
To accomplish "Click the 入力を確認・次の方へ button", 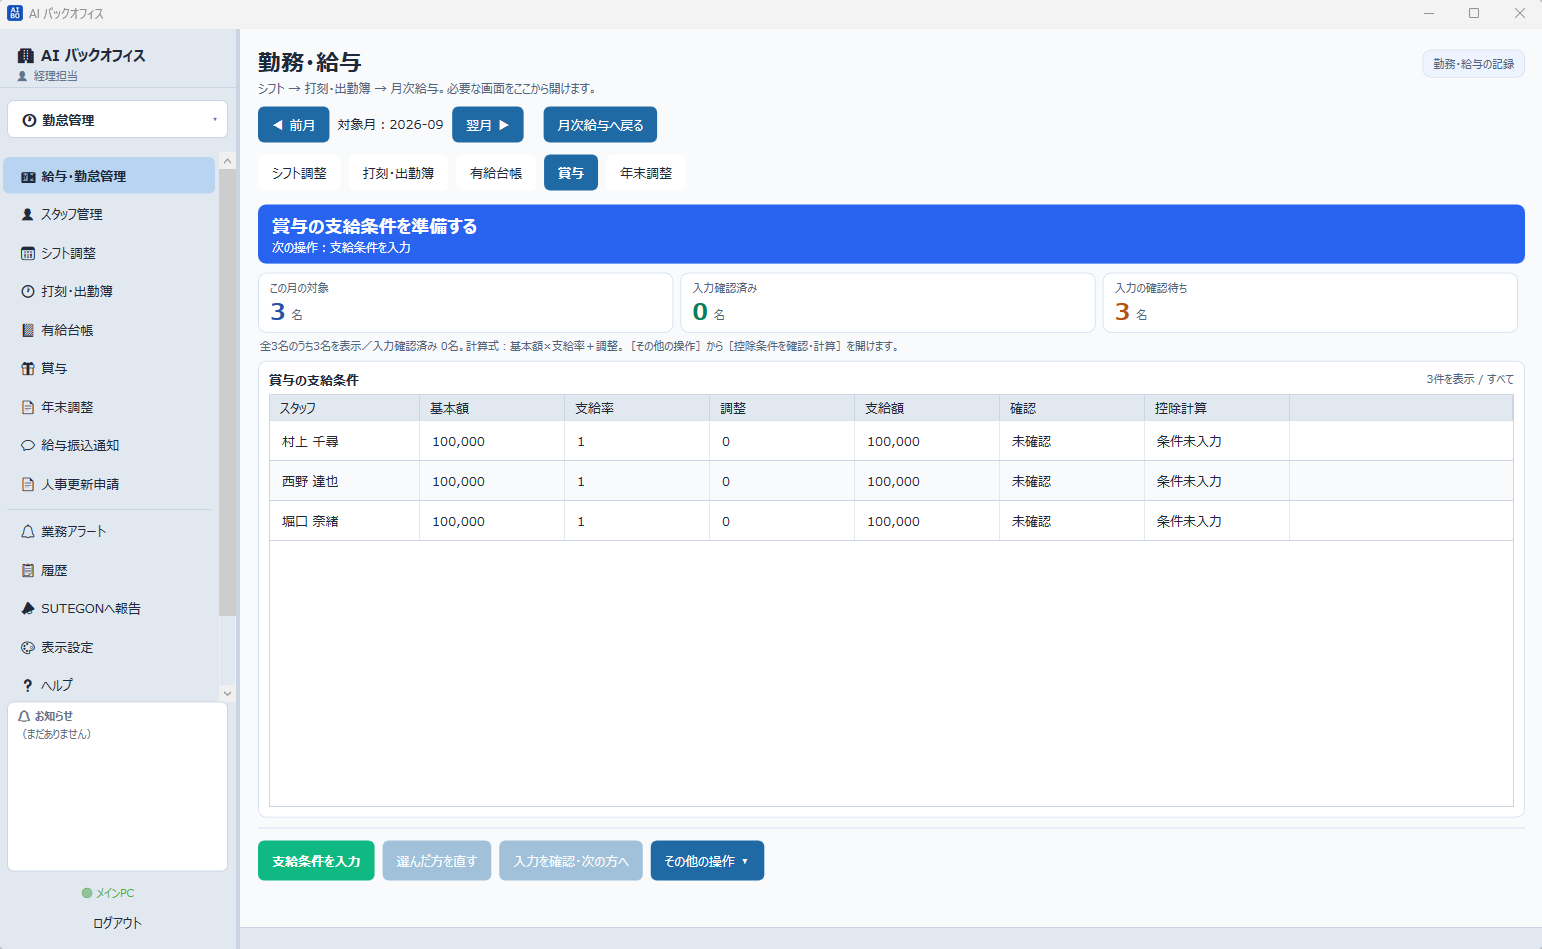I will pyautogui.click(x=571, y=861).
